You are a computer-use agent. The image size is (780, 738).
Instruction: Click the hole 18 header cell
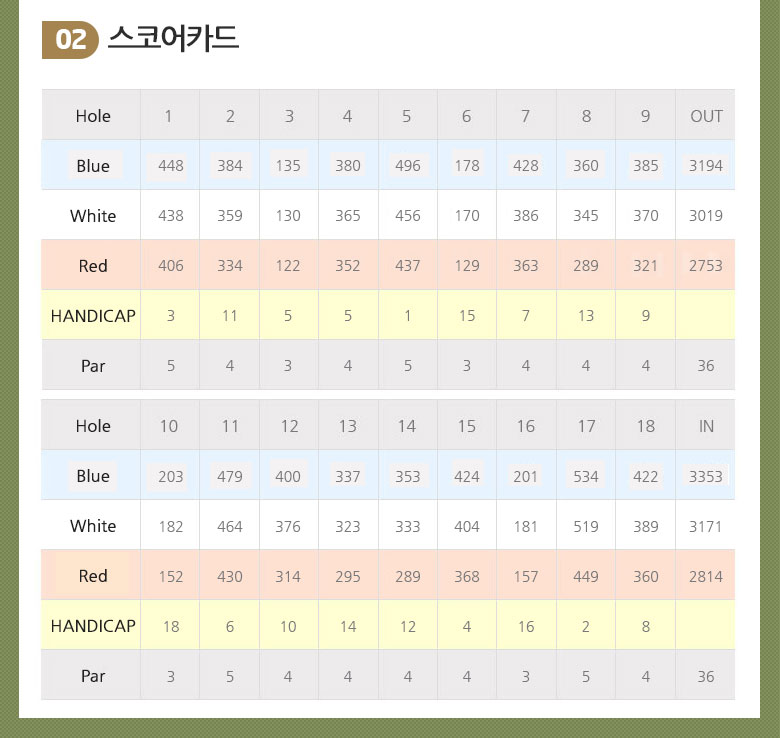pyautogui.click(x=646, y=426)
